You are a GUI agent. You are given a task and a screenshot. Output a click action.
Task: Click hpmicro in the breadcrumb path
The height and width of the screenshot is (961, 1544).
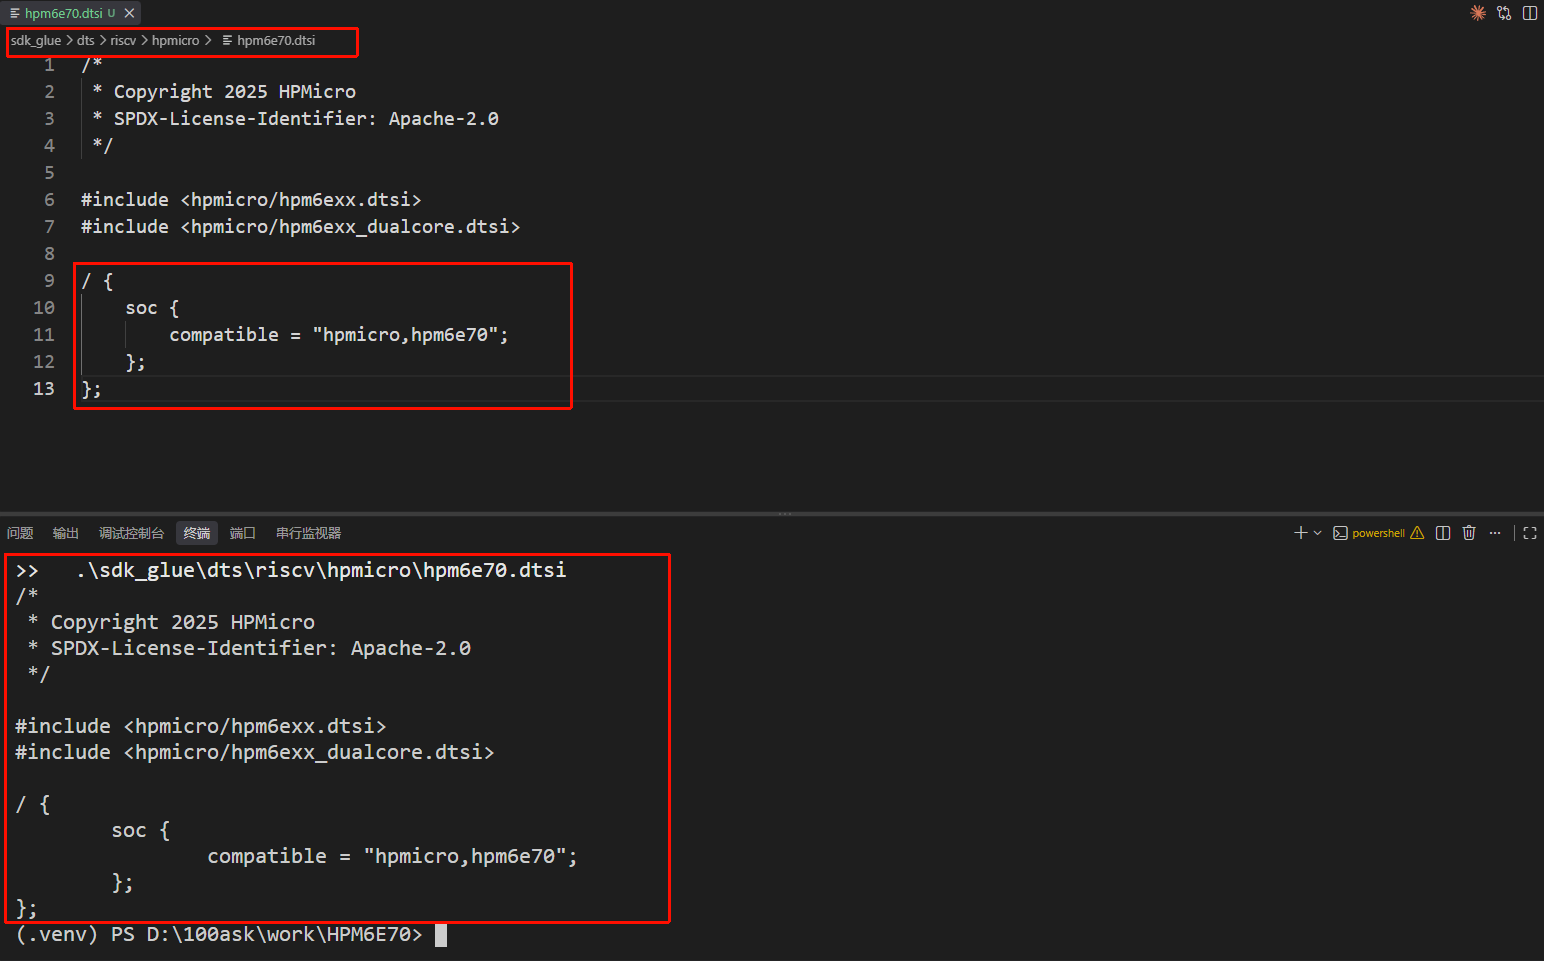(175, 41)
